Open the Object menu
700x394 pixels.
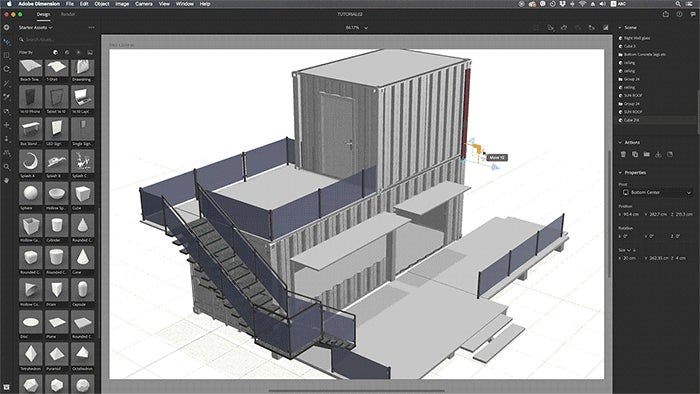coord(102,4)
